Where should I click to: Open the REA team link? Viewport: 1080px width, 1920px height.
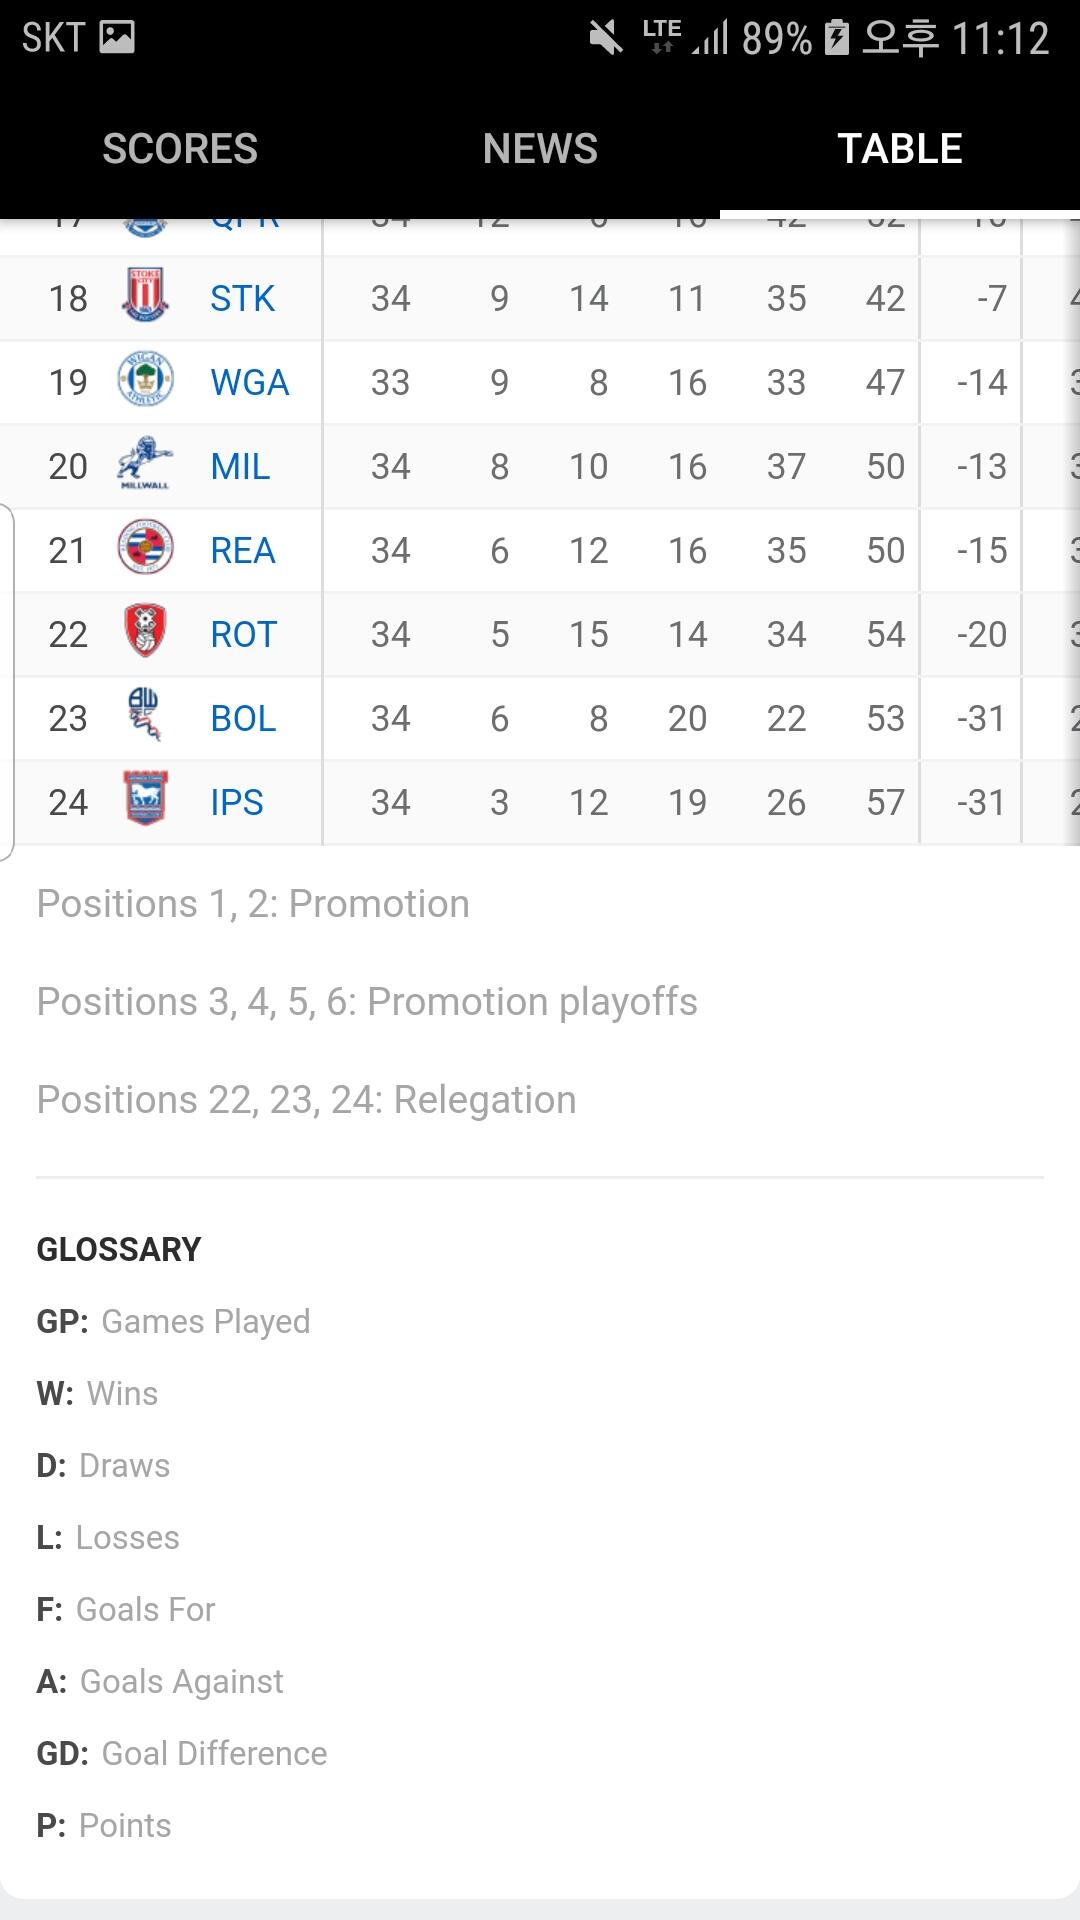coord(242,550)
